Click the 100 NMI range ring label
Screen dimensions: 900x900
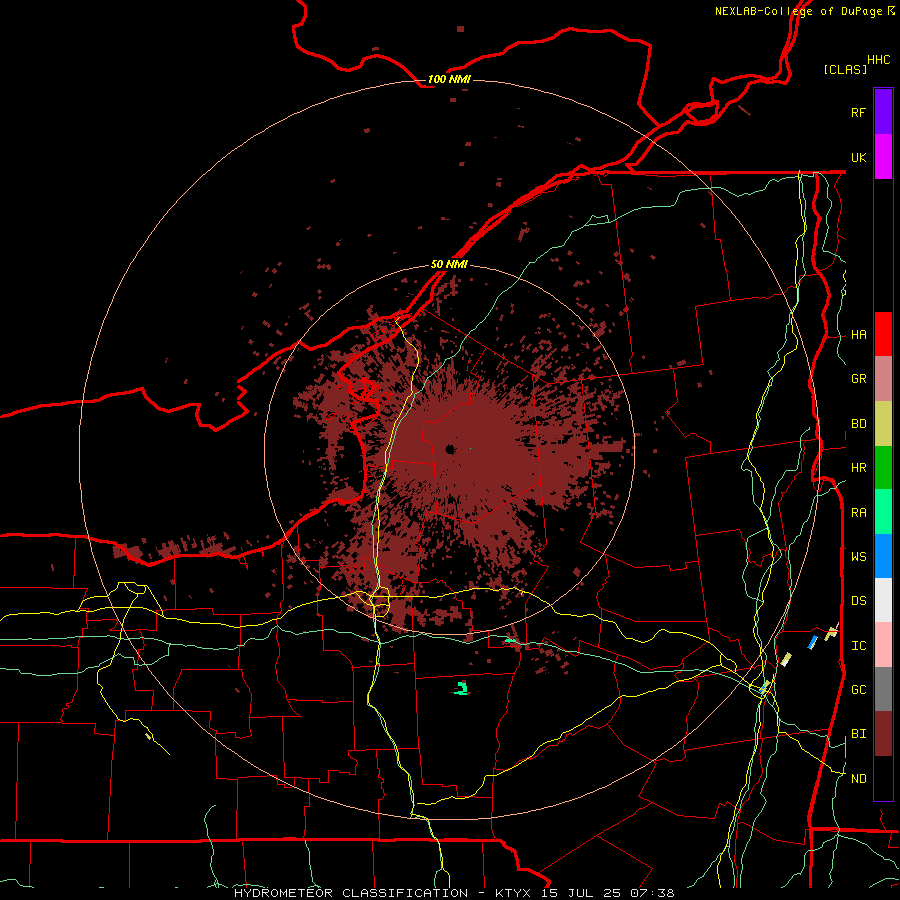pos(449,79)
